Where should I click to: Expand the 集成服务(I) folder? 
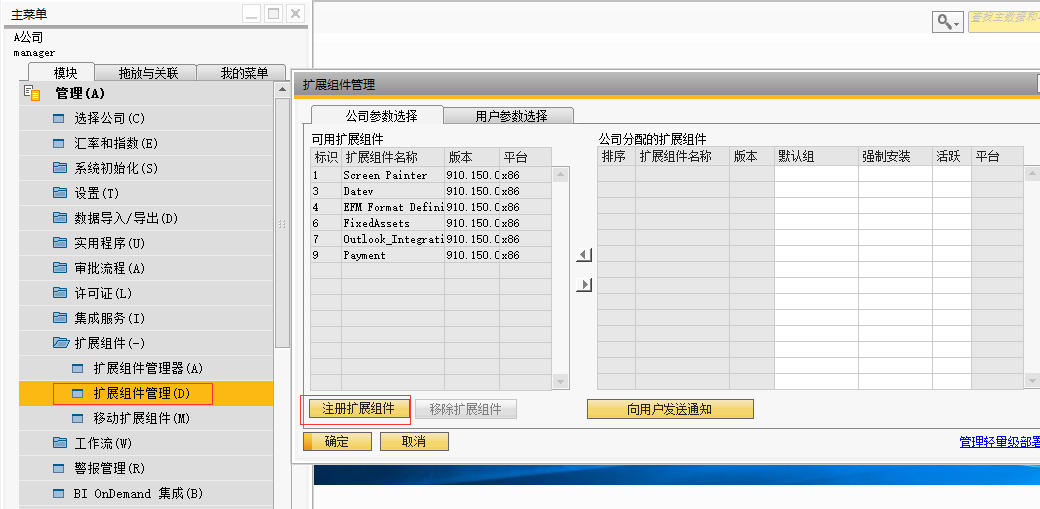click(x=146, y=318)
